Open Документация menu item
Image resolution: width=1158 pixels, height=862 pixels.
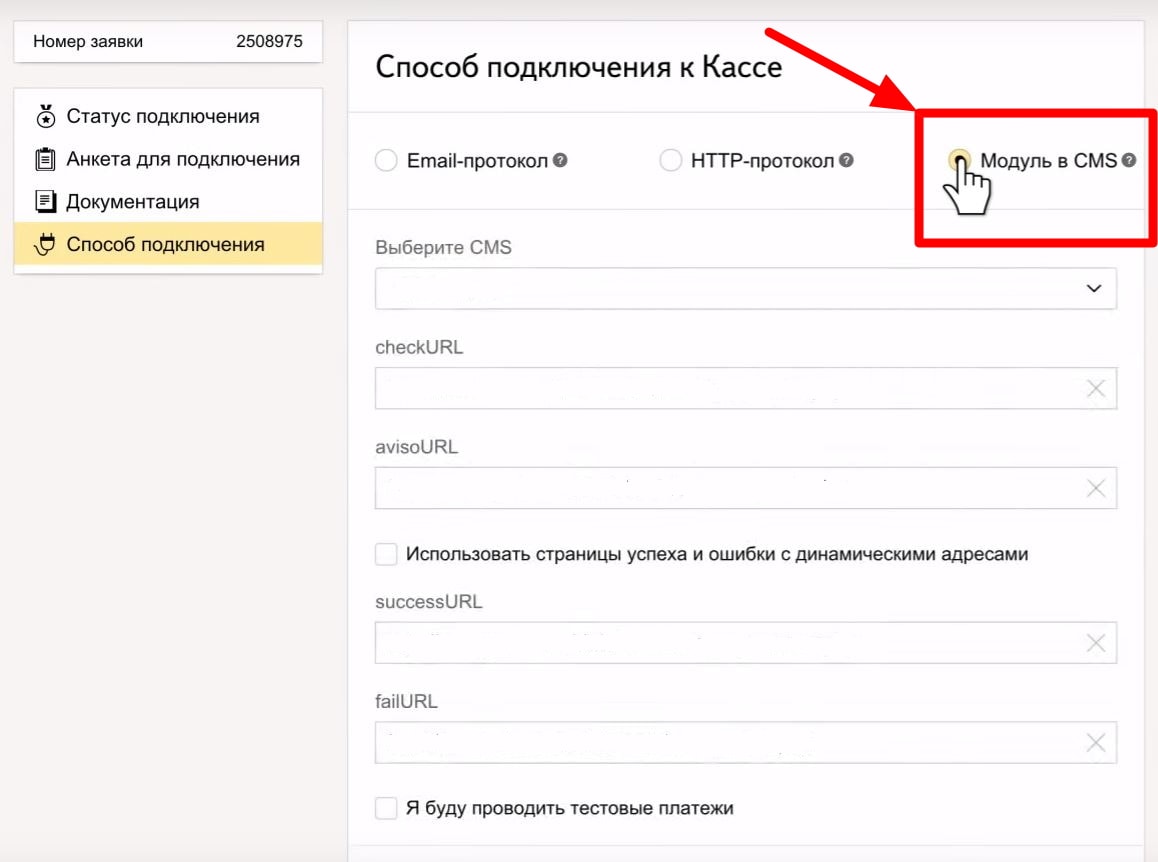pos(168,202)
